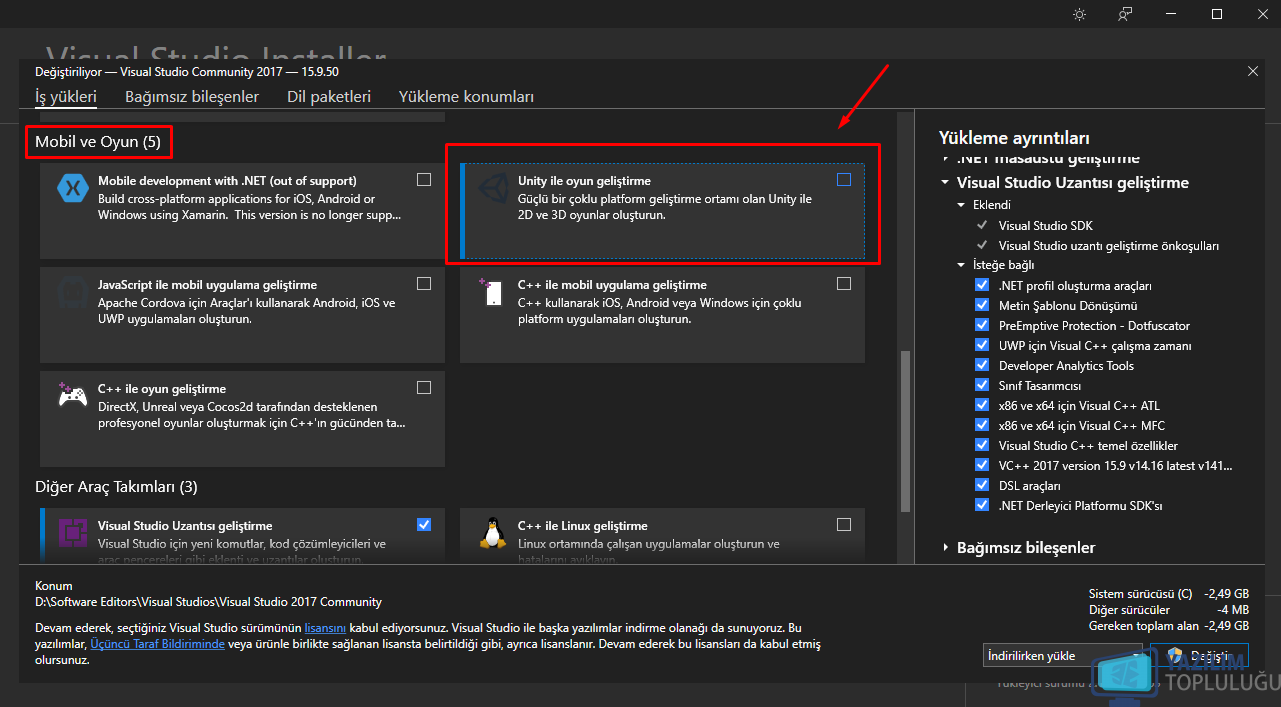Click the Xamarin mobile development icon
Image resolution: width=1281 pixels, height=707 pixels.
(x=72, y=187)
